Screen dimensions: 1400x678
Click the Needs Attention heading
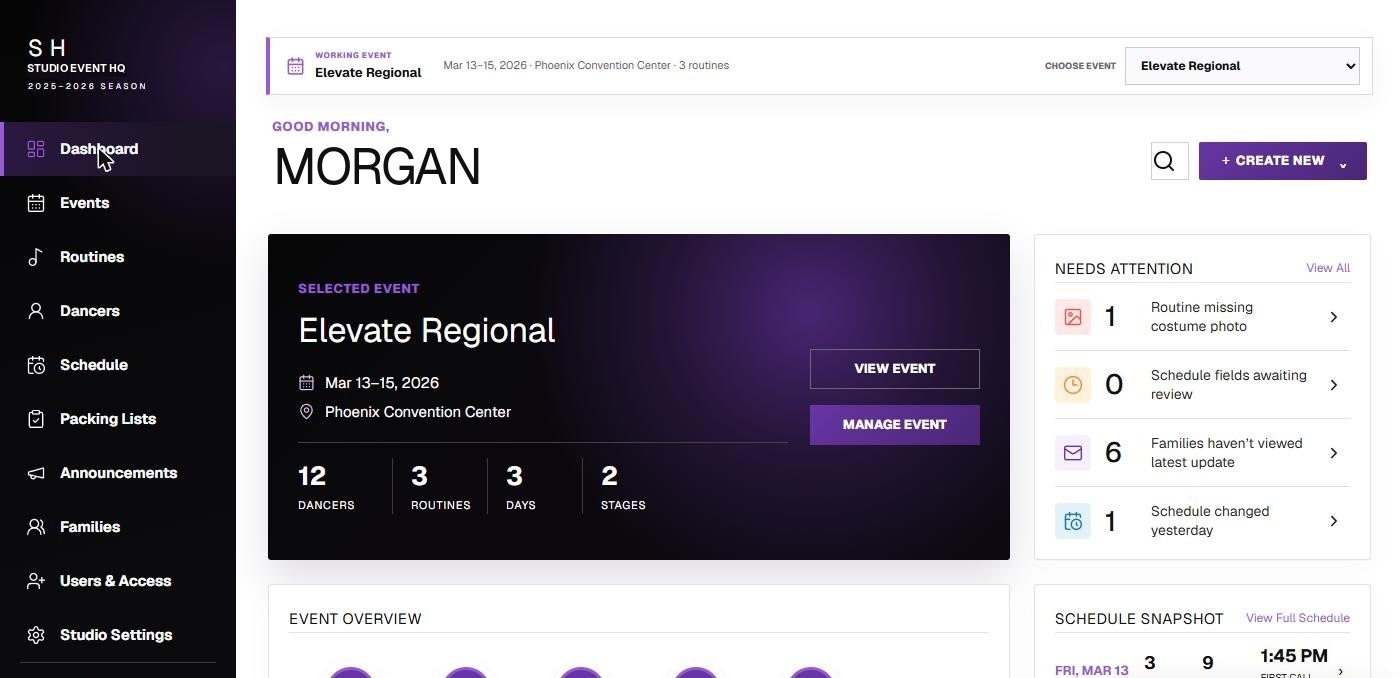[x=1124, y=269]
